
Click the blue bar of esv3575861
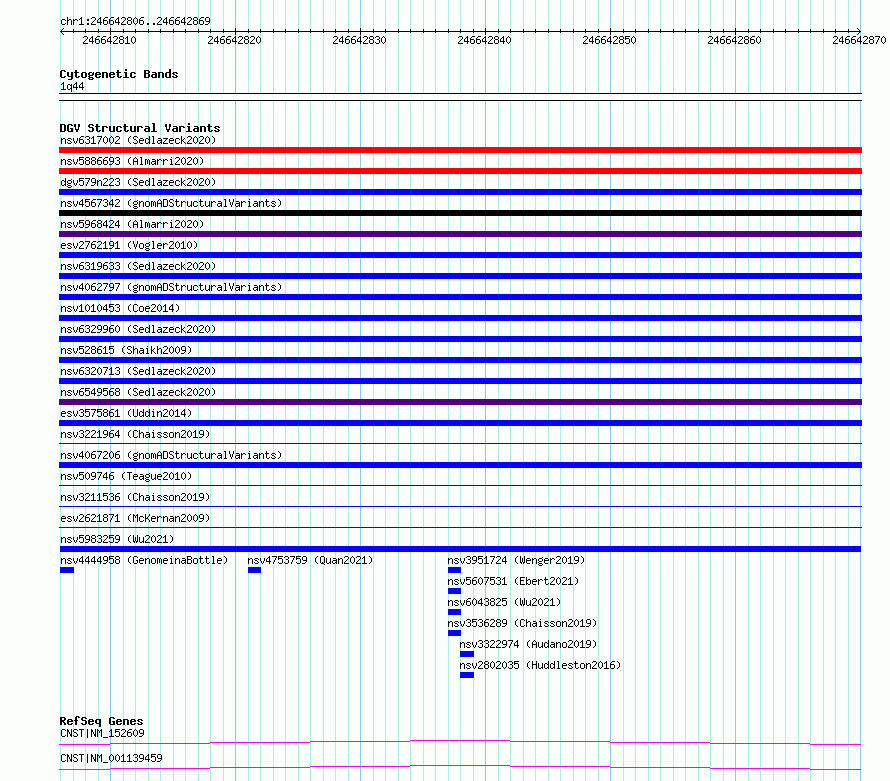click(x=460, y=423)
